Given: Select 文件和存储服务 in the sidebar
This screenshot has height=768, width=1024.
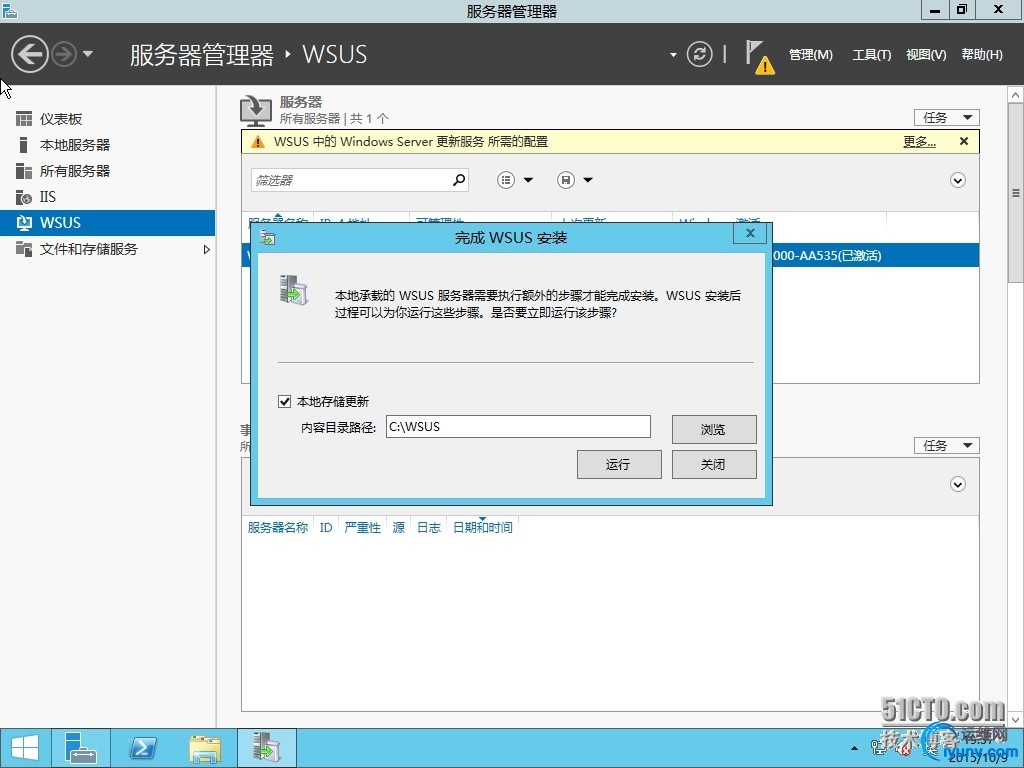Looking at the screenshot, I should pos(108,249).
